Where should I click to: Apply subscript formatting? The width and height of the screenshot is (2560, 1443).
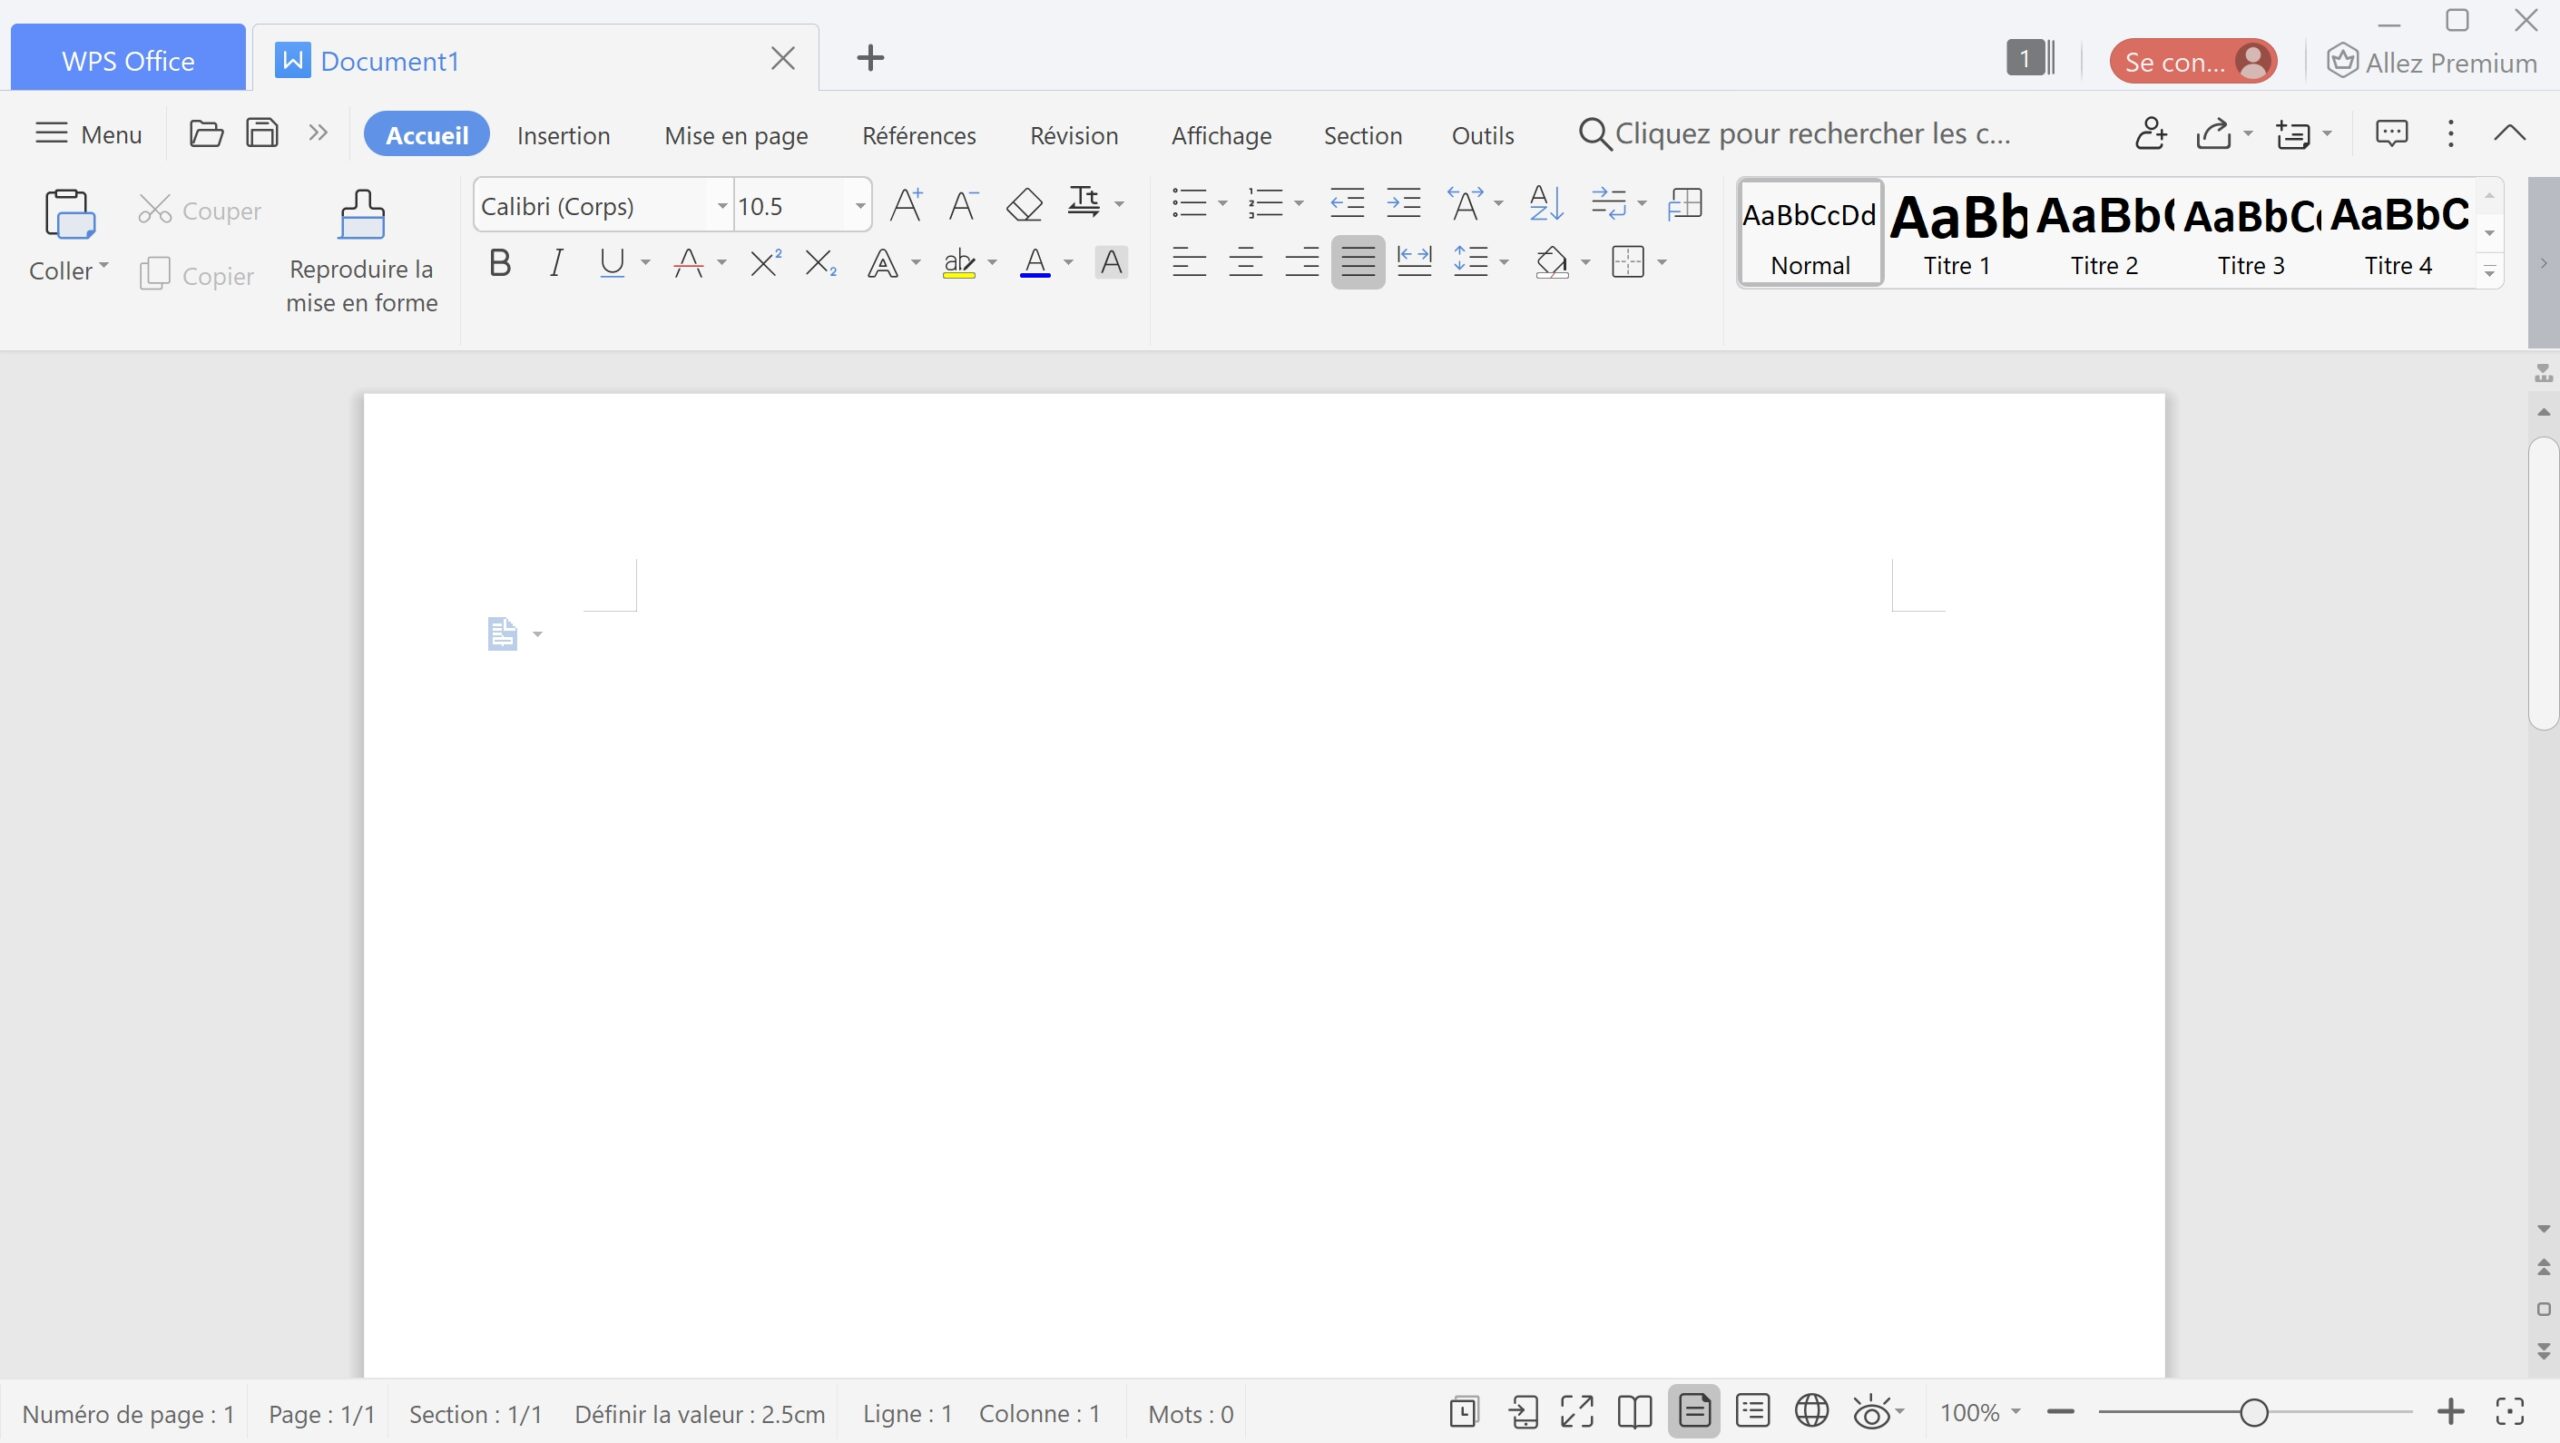[821, 263]
